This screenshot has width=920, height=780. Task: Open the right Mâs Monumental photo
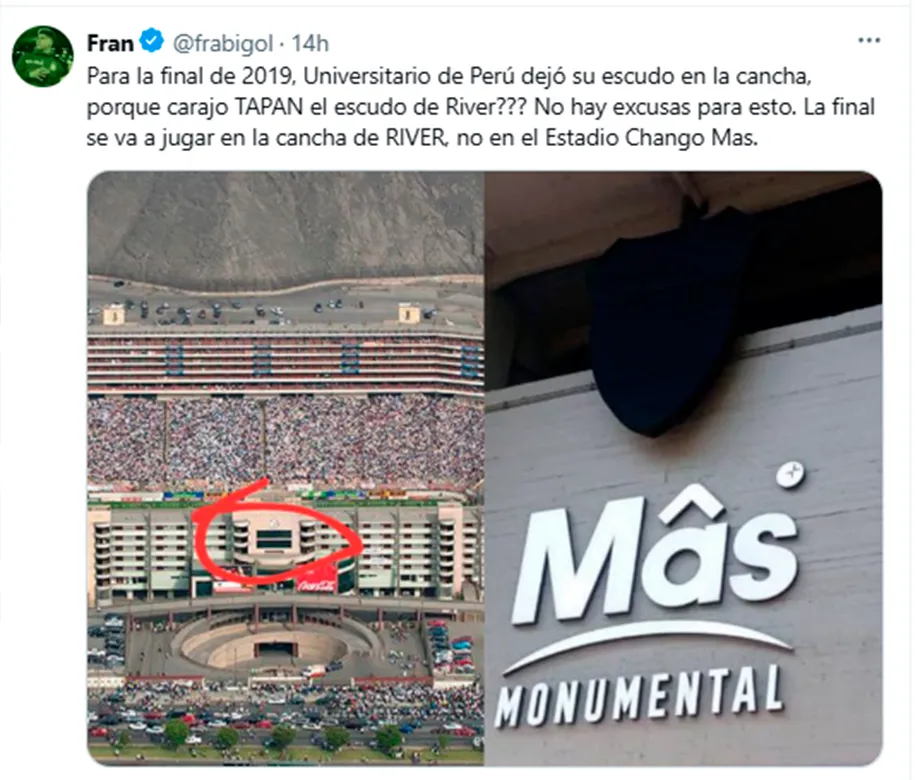click(x=684, y=468)
